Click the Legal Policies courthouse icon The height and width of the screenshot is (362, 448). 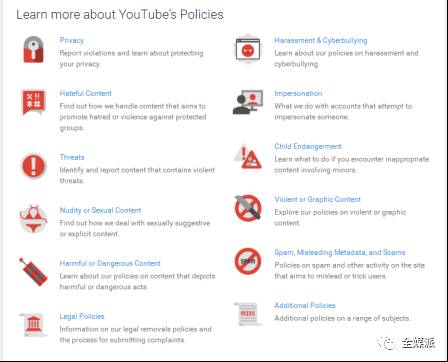(33, 325)
